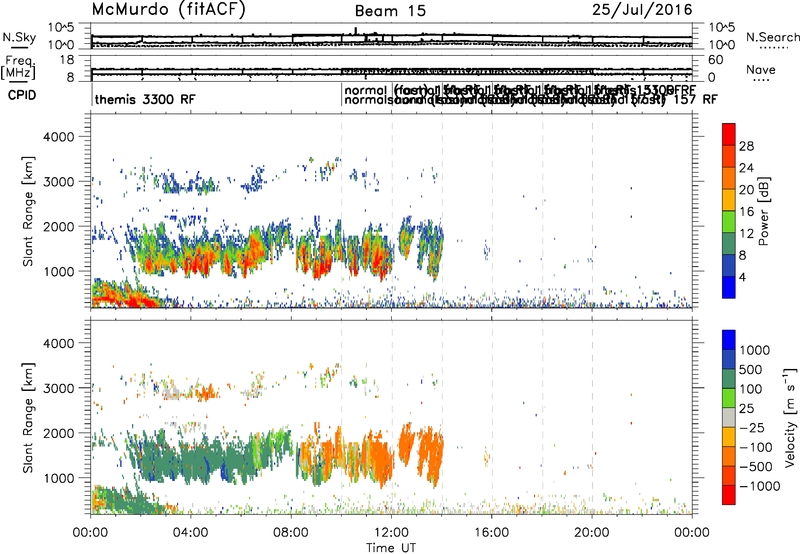This screenshot has width=800, height=554.
Task: Pick the light green 25–100 Velocity colorbar segment
Action: coord(729,398)
